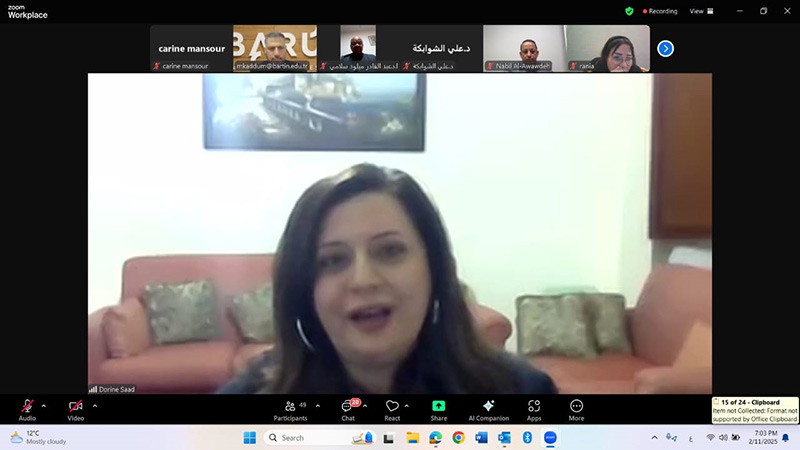Select the Nabil Al-Awawdeh video thumbnail
Screen dimensions: 800x450
click(x=524, y=48)
